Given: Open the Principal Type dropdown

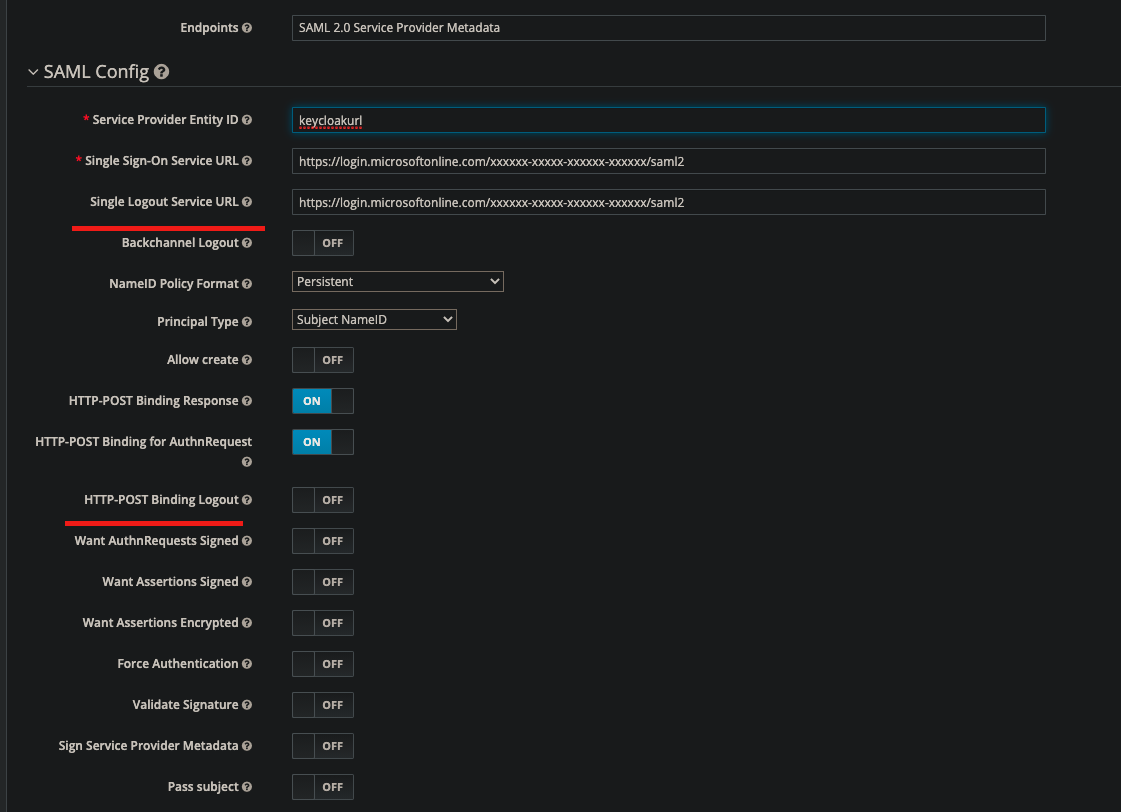Looking at the screenshot, I should pyautogui.click(x=374, y=319).
